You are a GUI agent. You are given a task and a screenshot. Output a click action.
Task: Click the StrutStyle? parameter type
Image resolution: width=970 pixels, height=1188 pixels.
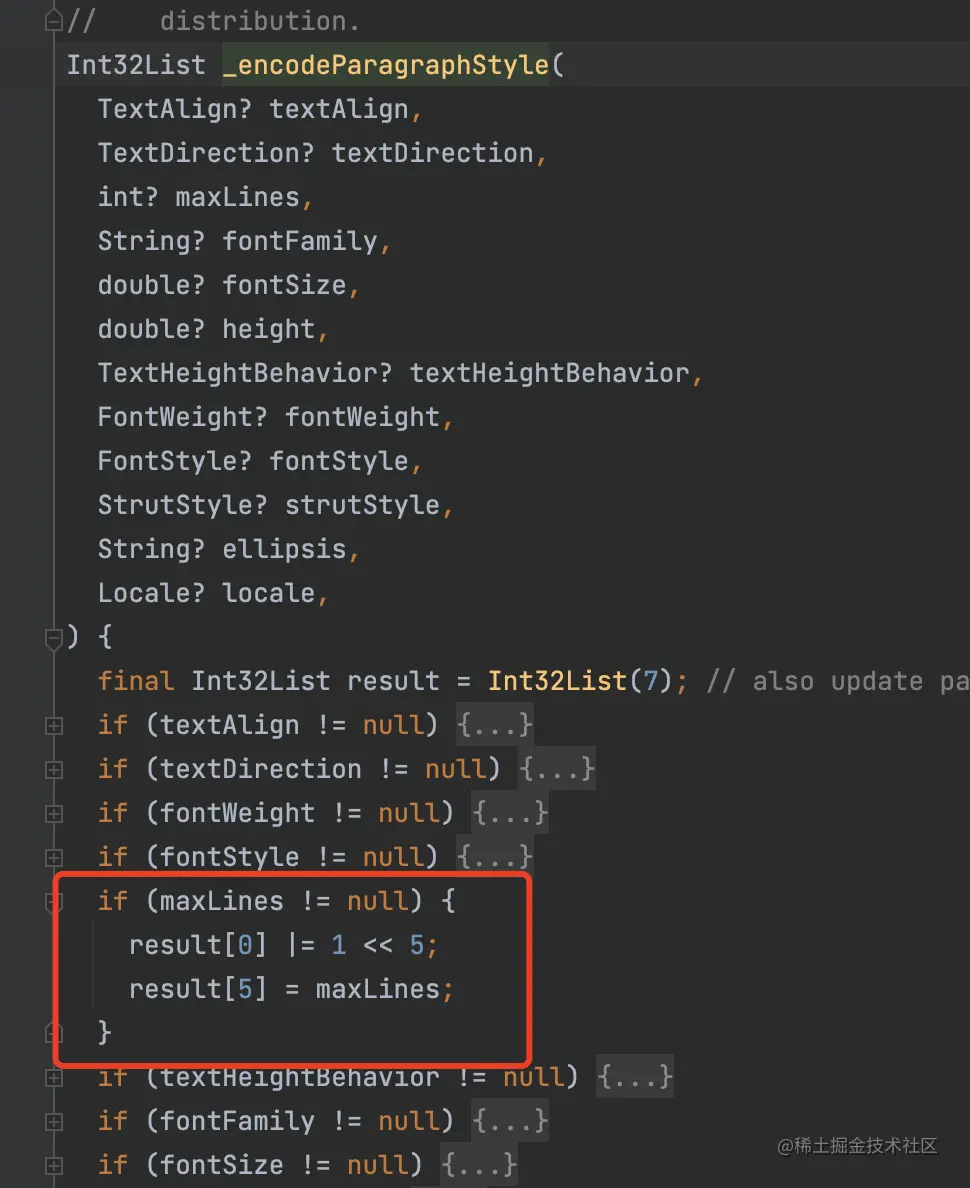pos(183,505)
